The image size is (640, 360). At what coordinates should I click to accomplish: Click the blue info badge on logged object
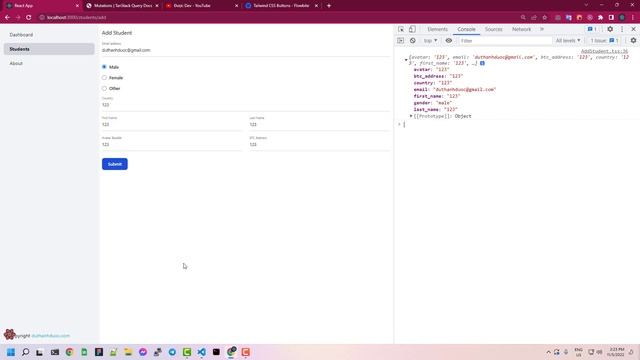(482, 63)
